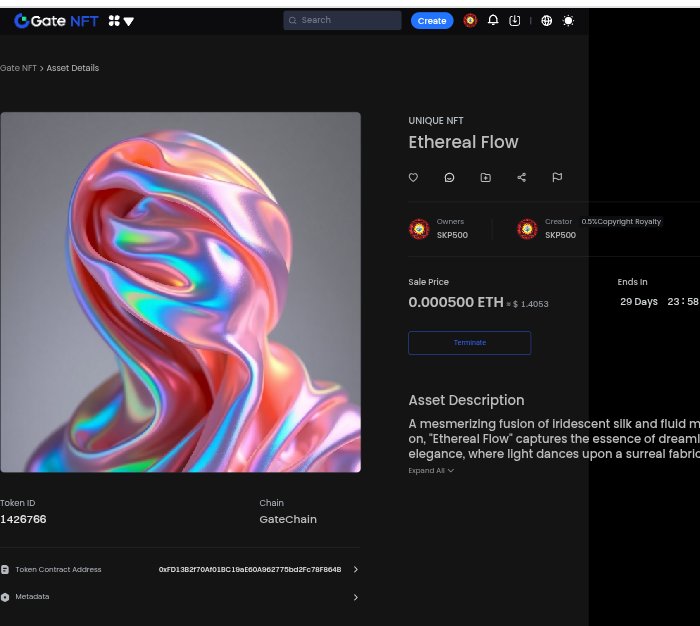This screenshot has height=626, width=700.
Task: Expand All asset description
Action: pyautogui.click(x=431, y=471)
